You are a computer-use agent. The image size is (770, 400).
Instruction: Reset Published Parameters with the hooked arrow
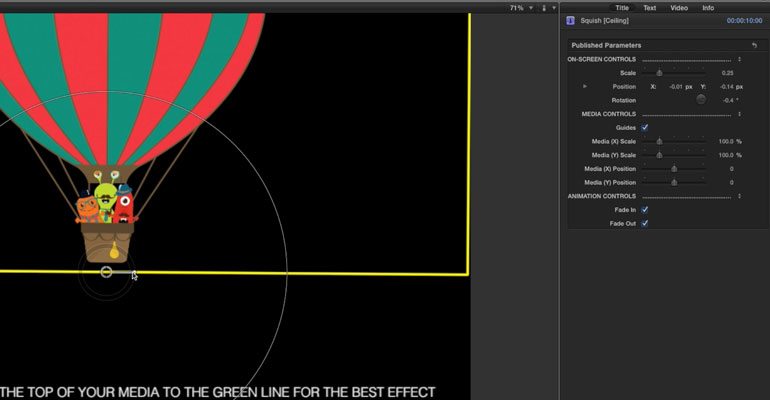point(754,45)
